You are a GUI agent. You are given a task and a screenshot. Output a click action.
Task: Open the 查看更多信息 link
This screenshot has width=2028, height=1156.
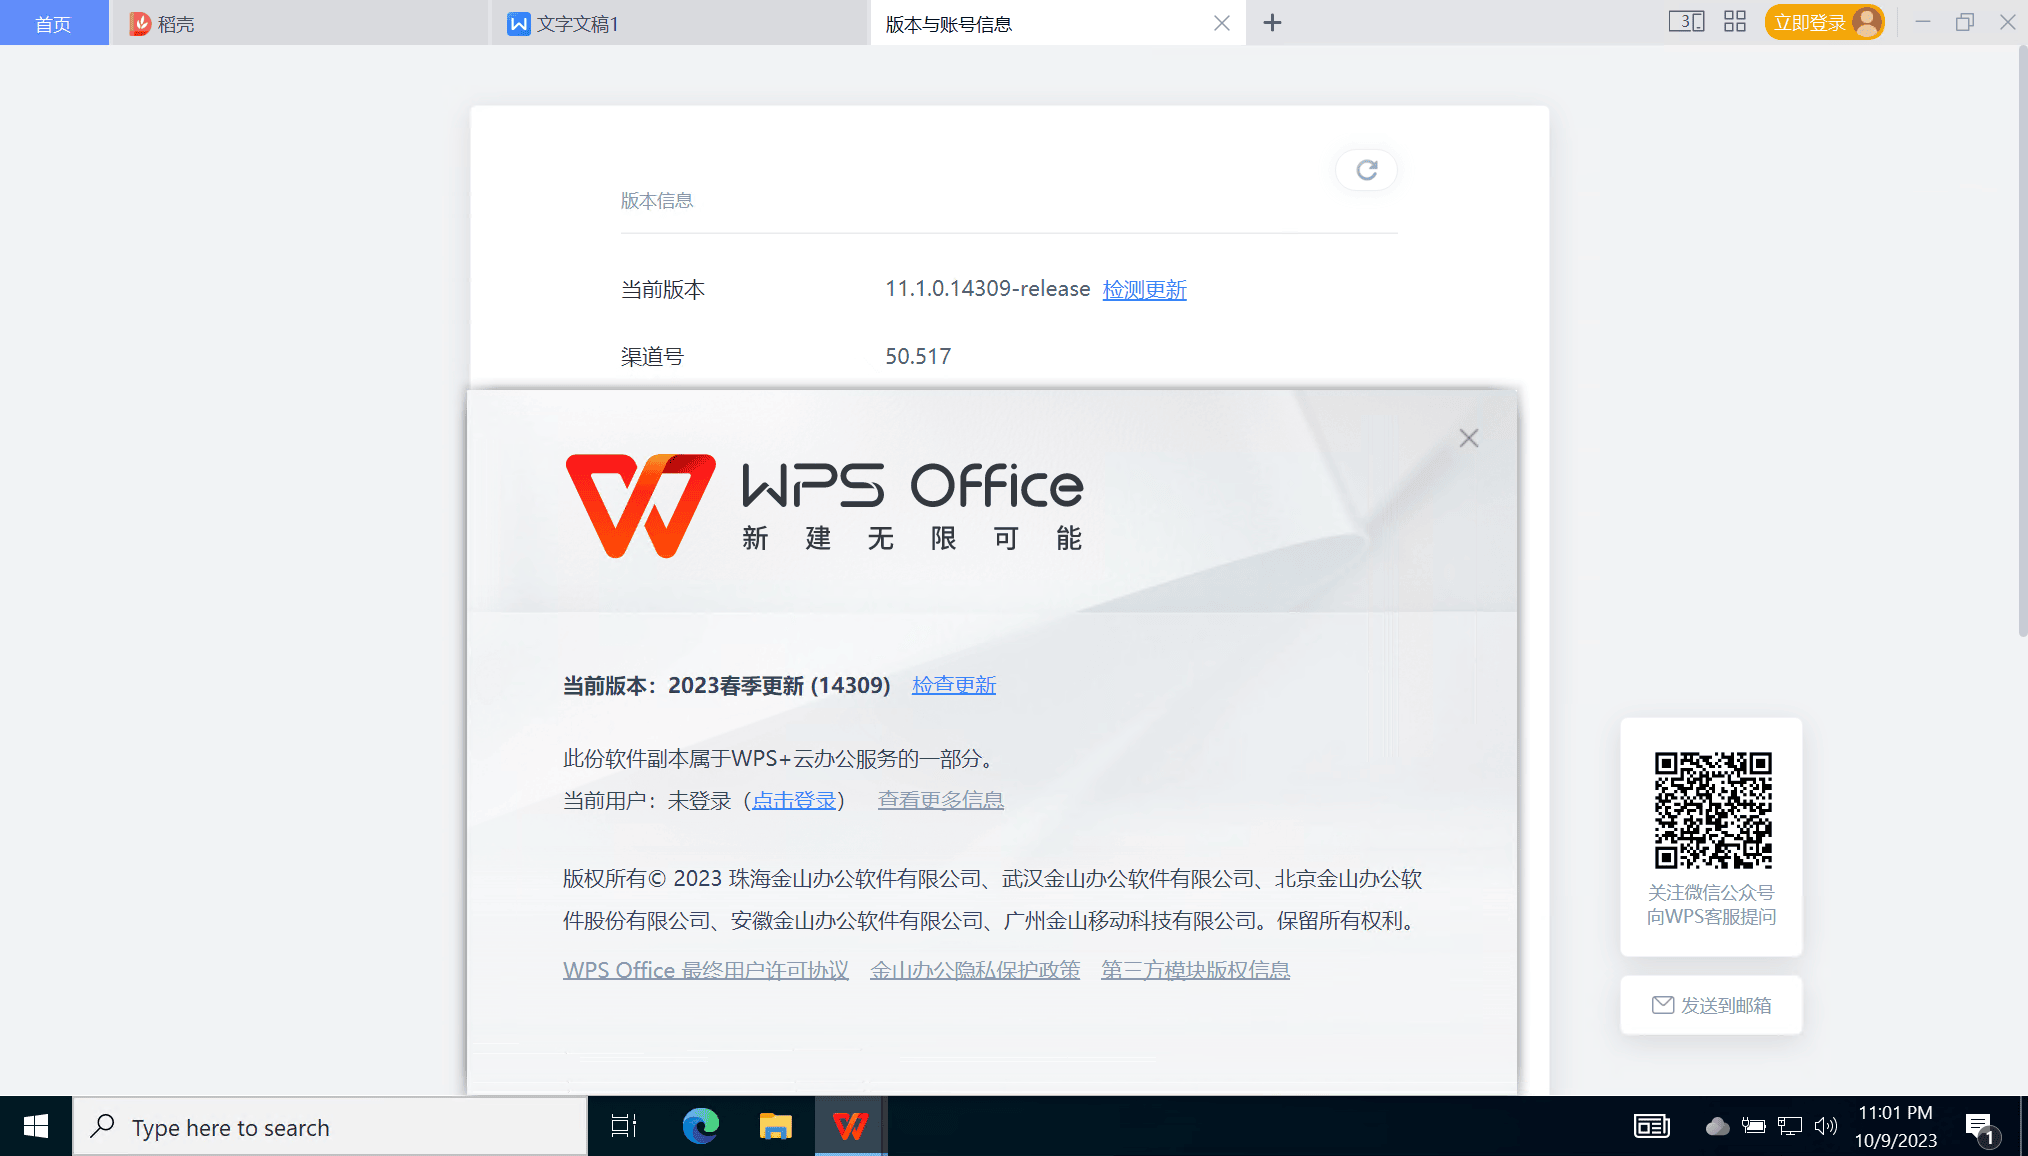pos(940,800)
